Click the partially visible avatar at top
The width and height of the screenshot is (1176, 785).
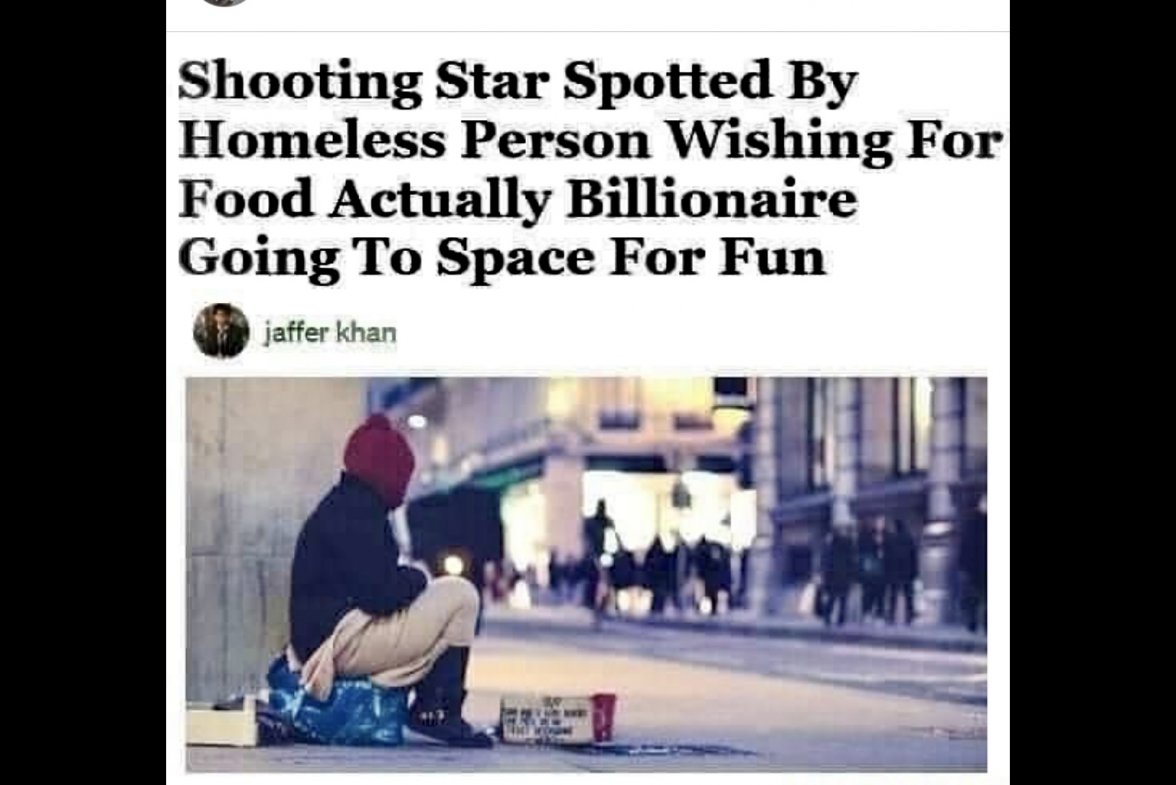click(x=225, y=2)
